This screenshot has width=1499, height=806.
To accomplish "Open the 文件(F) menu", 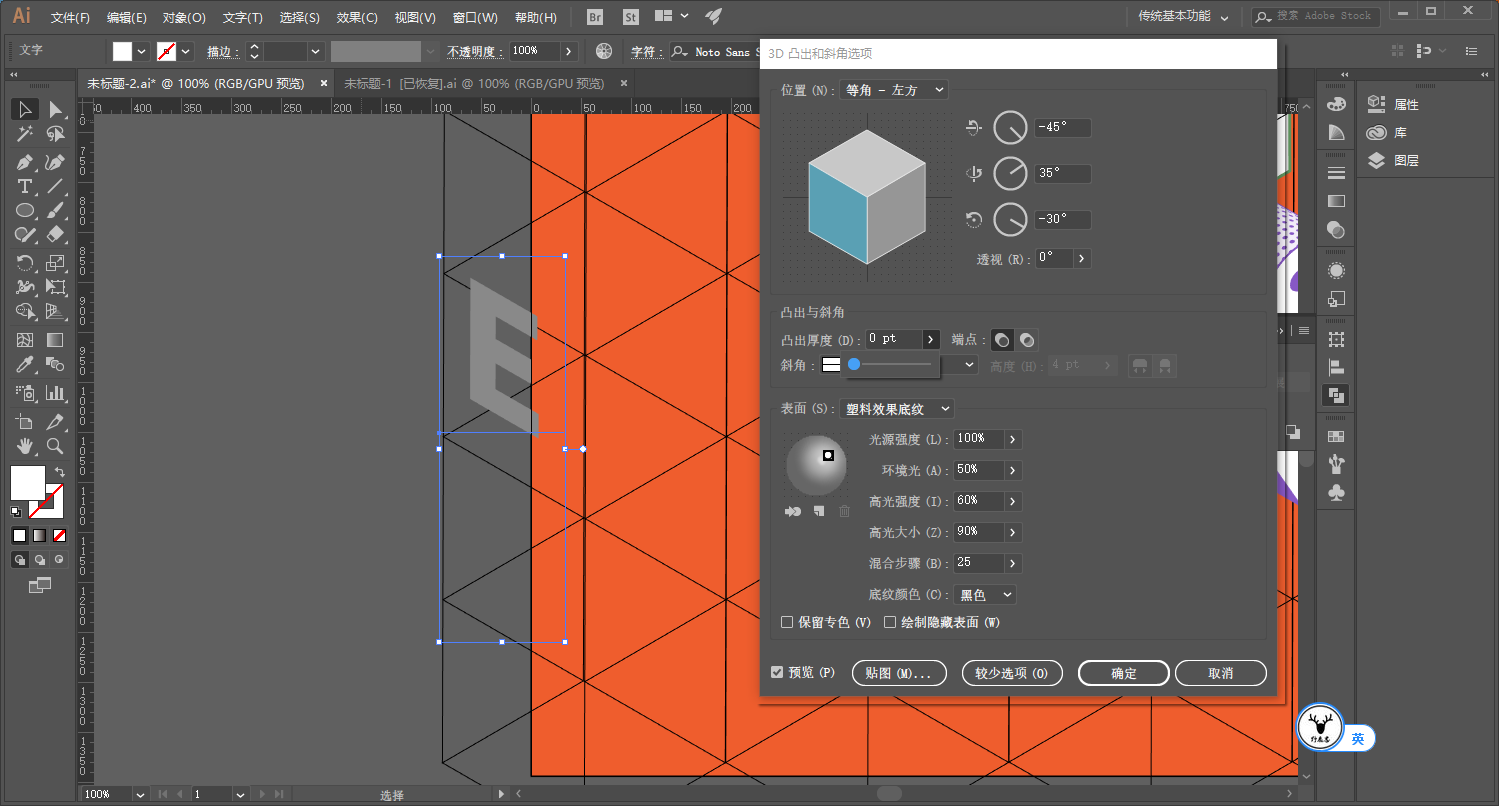I will (x=70, y=18).
